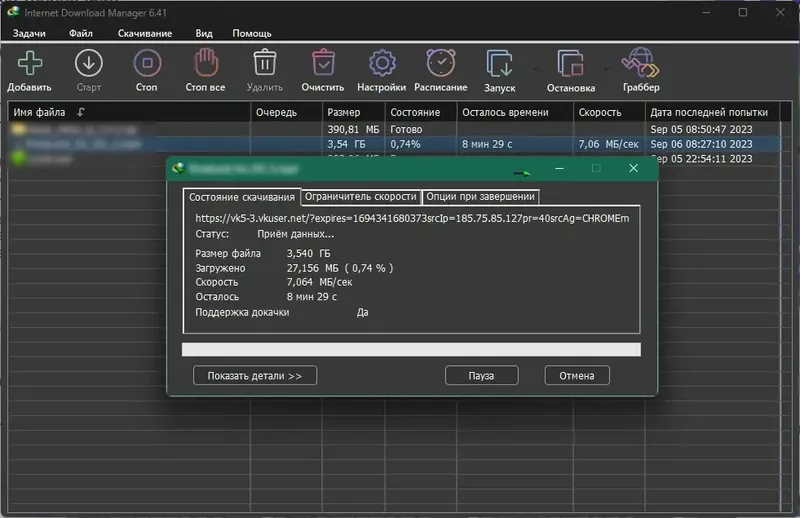Click the Очистить clipboard icon

tap(323, 62)
